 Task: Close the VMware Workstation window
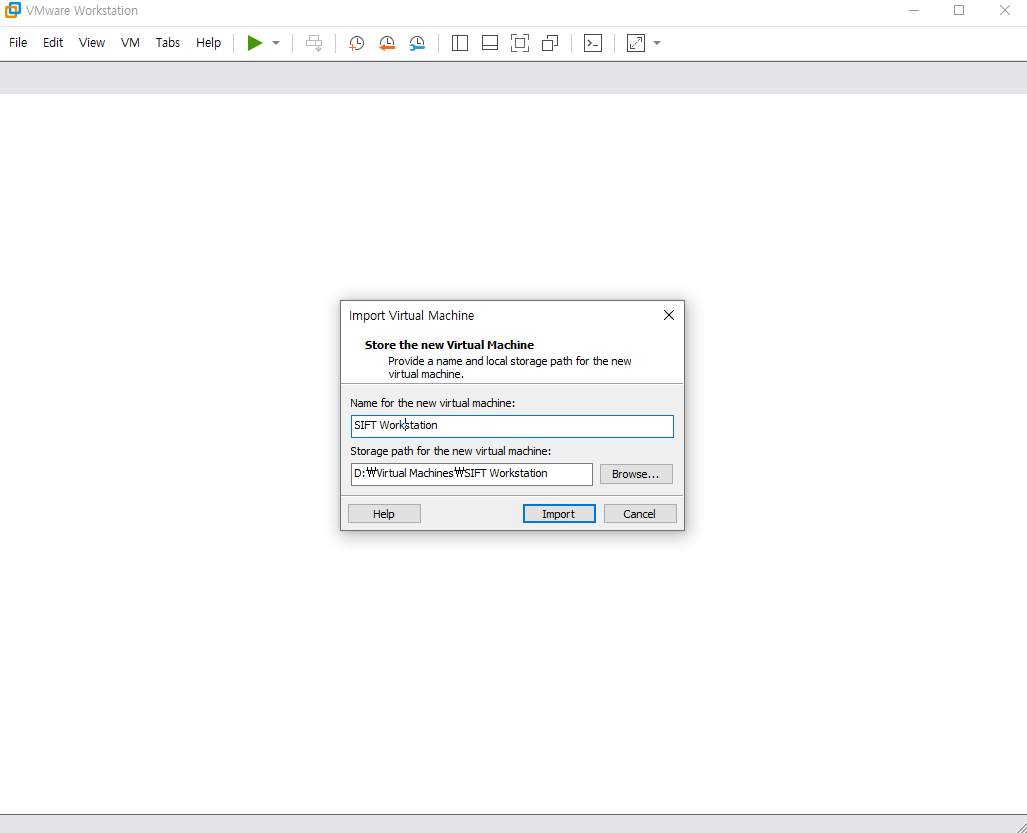pyautogui.click(x=1005, y=10)
